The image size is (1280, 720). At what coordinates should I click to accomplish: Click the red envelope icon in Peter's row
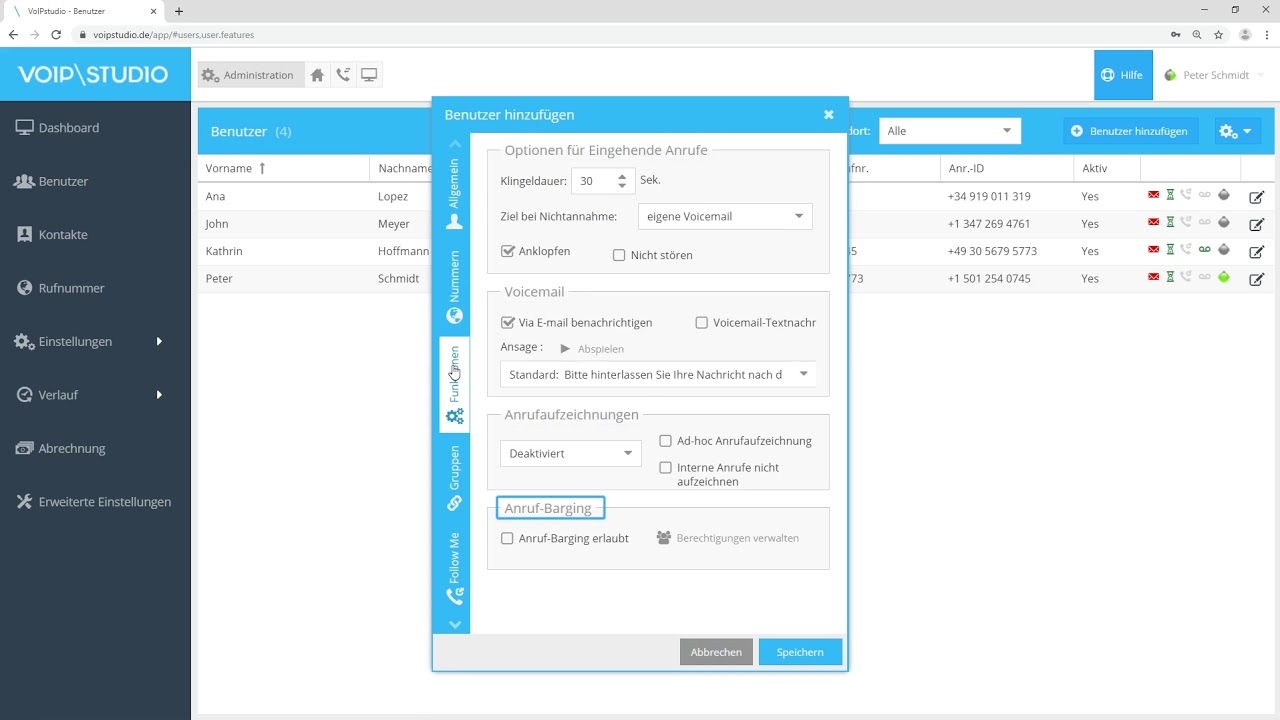click(x=1154, y=277)
